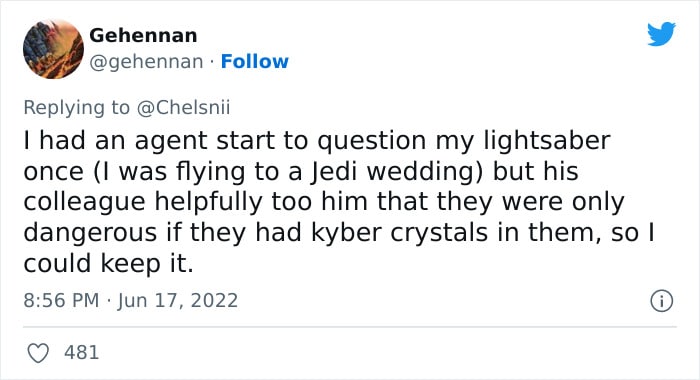This screenshot has height=380, width=700.
Task: Click the 'Replying to' label text
Action: 76,108
